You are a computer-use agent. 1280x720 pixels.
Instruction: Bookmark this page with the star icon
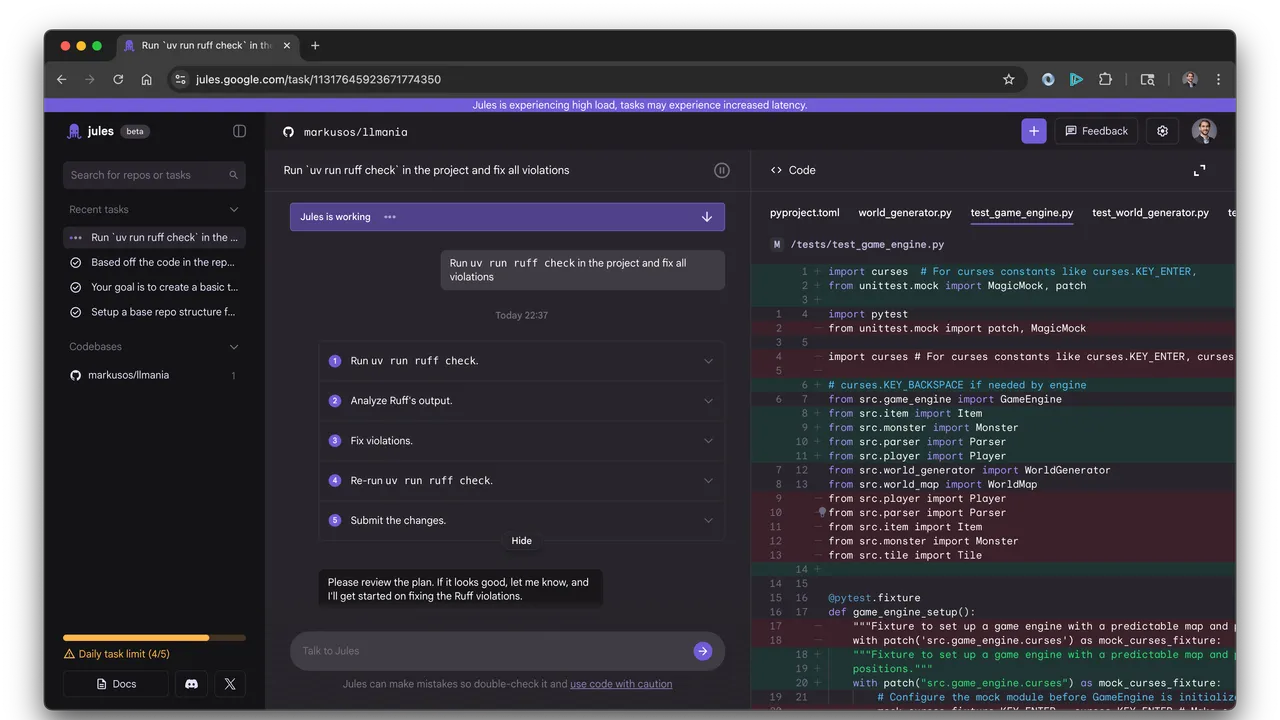click(x=1009, y=79)
